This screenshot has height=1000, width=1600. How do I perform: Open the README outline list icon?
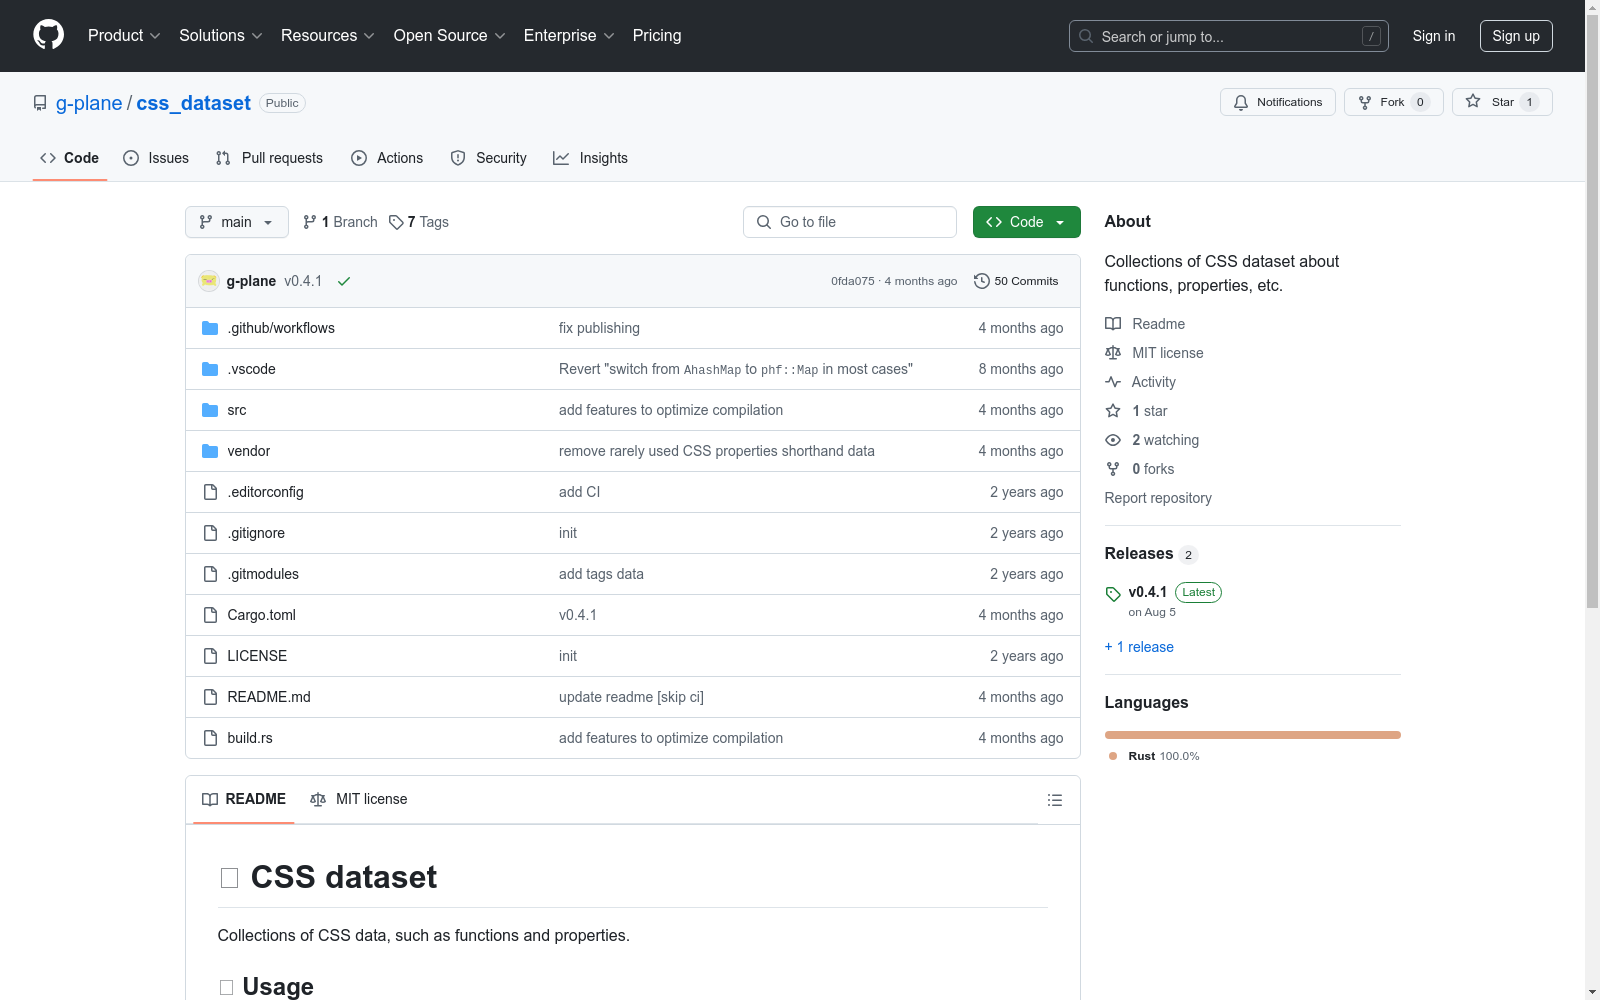(1054, 800)
